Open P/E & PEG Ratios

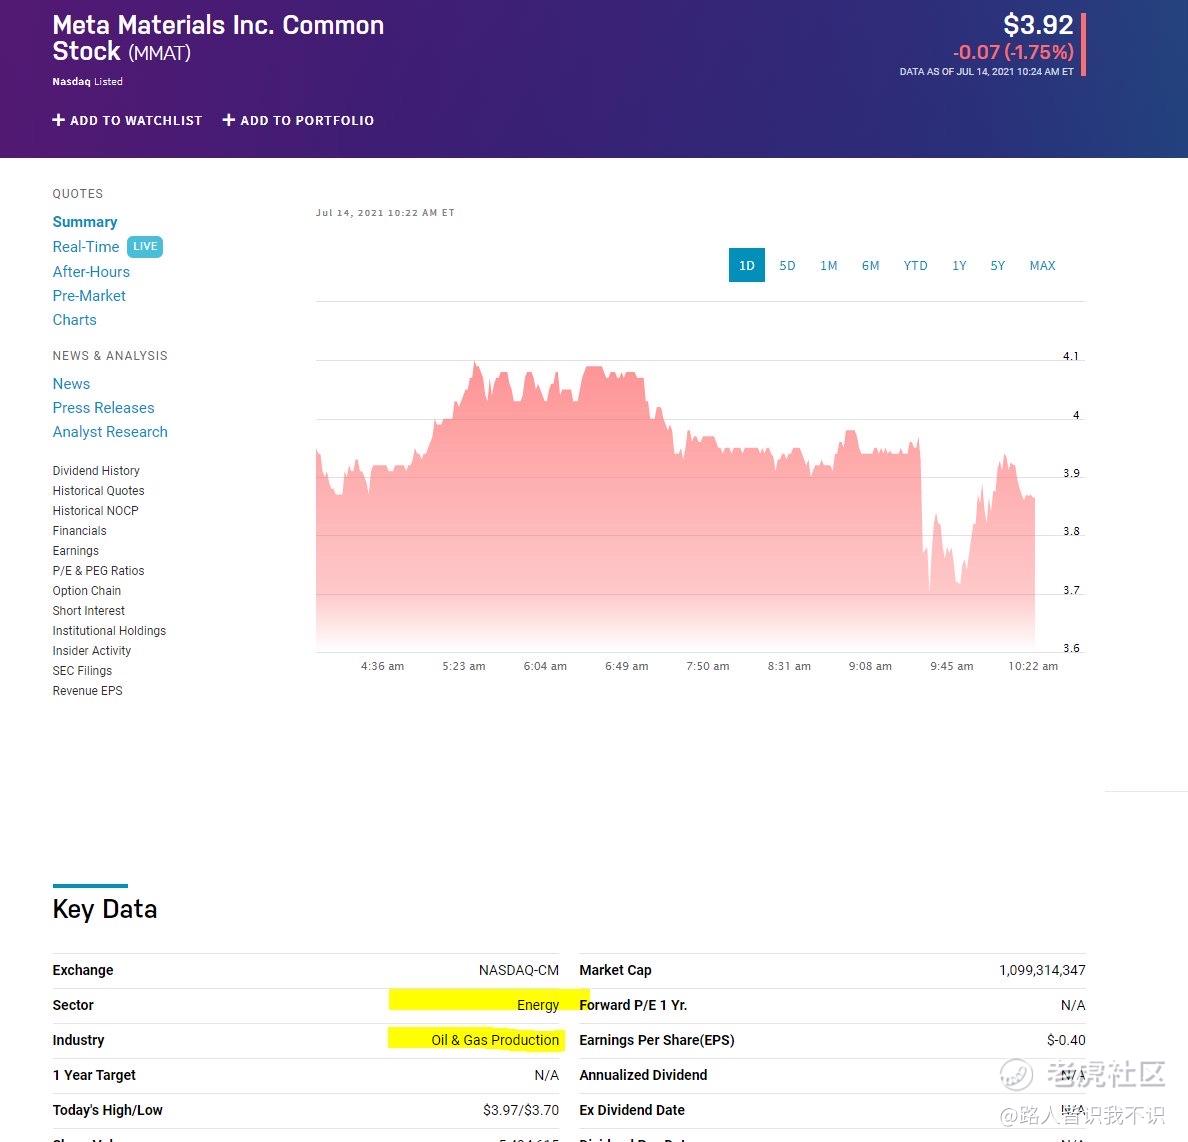point(98,571)
